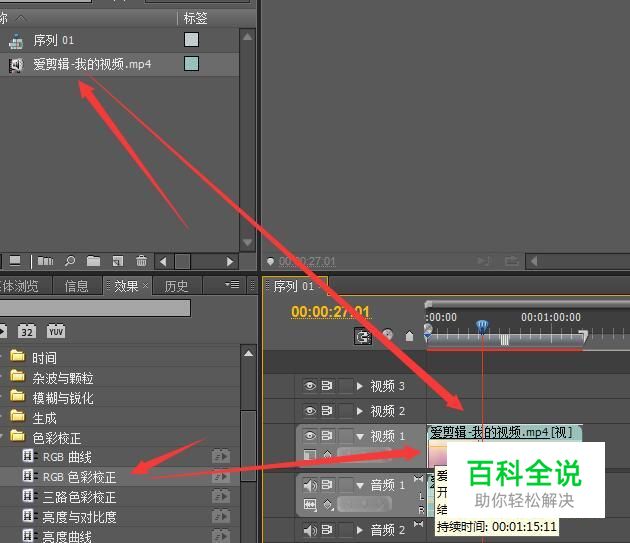Select the 效果 tab
Viewport: 630px width, 543px height.
click(x=126, y=286)
